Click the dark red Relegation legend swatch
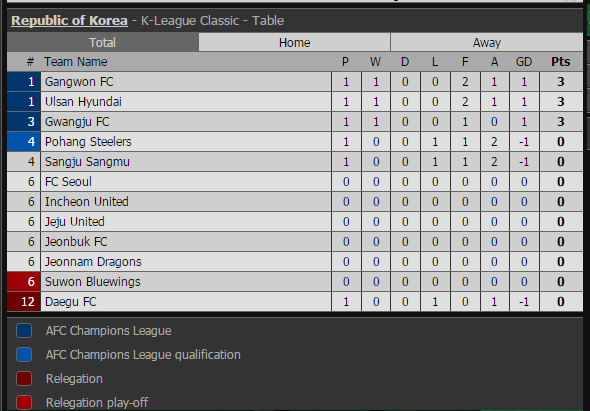The width and height of the screenshot is (590, 411). coord(24,379)
